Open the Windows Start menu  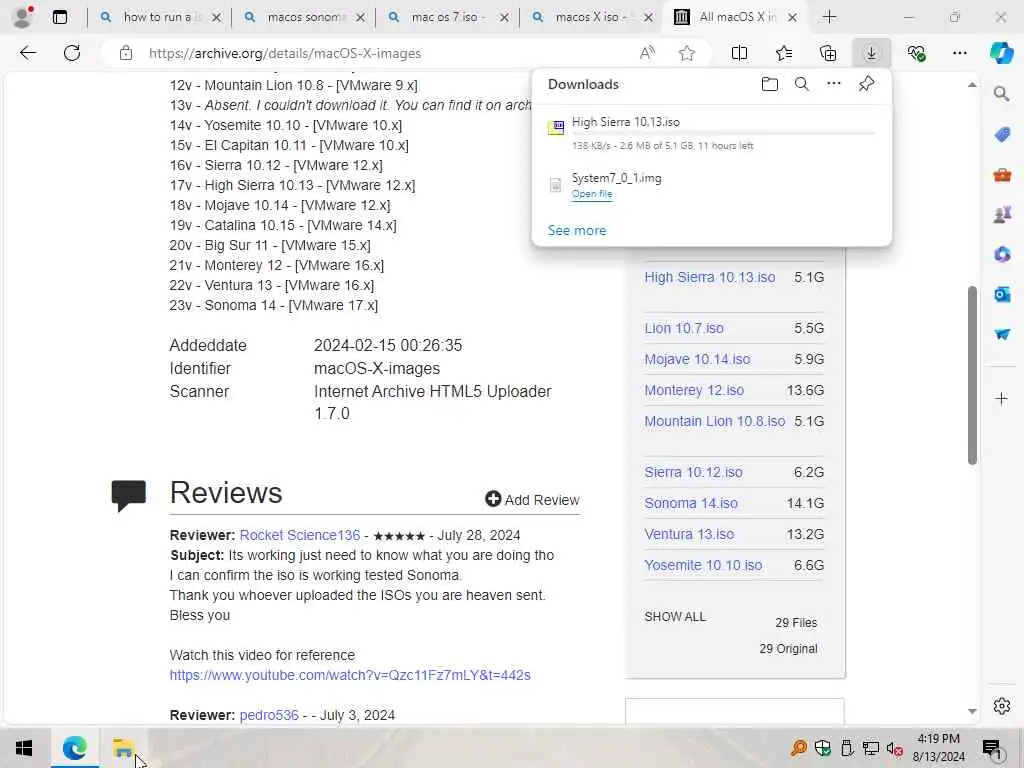click(x=24, y=748)
